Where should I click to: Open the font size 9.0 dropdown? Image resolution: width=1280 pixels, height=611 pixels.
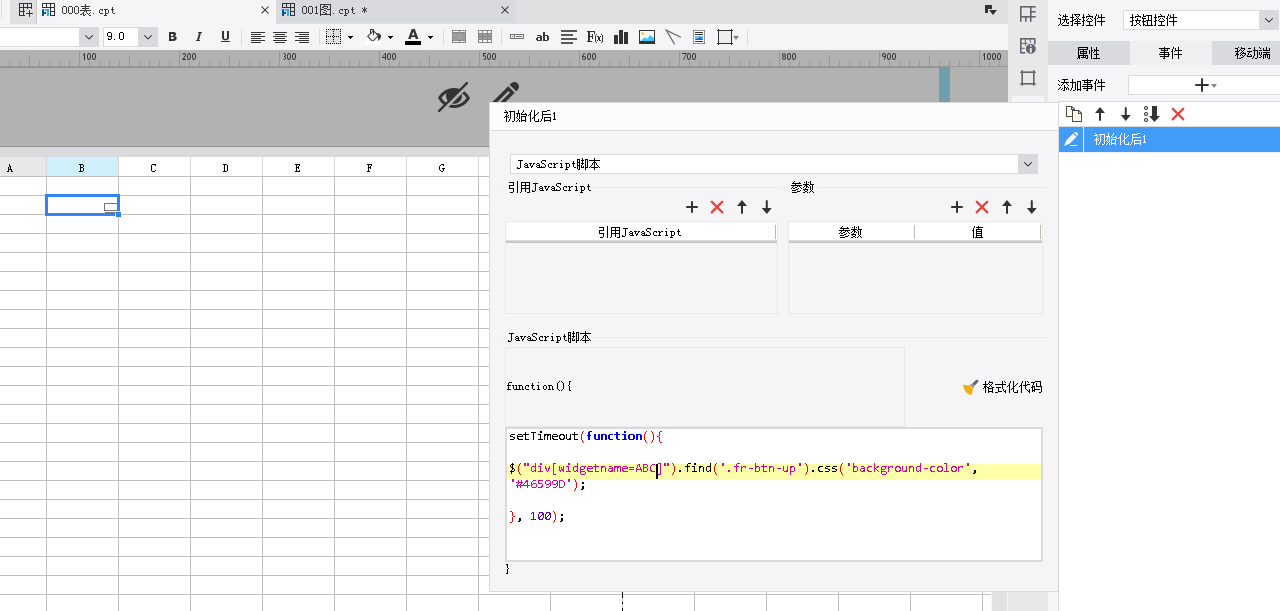coord(148,37)
